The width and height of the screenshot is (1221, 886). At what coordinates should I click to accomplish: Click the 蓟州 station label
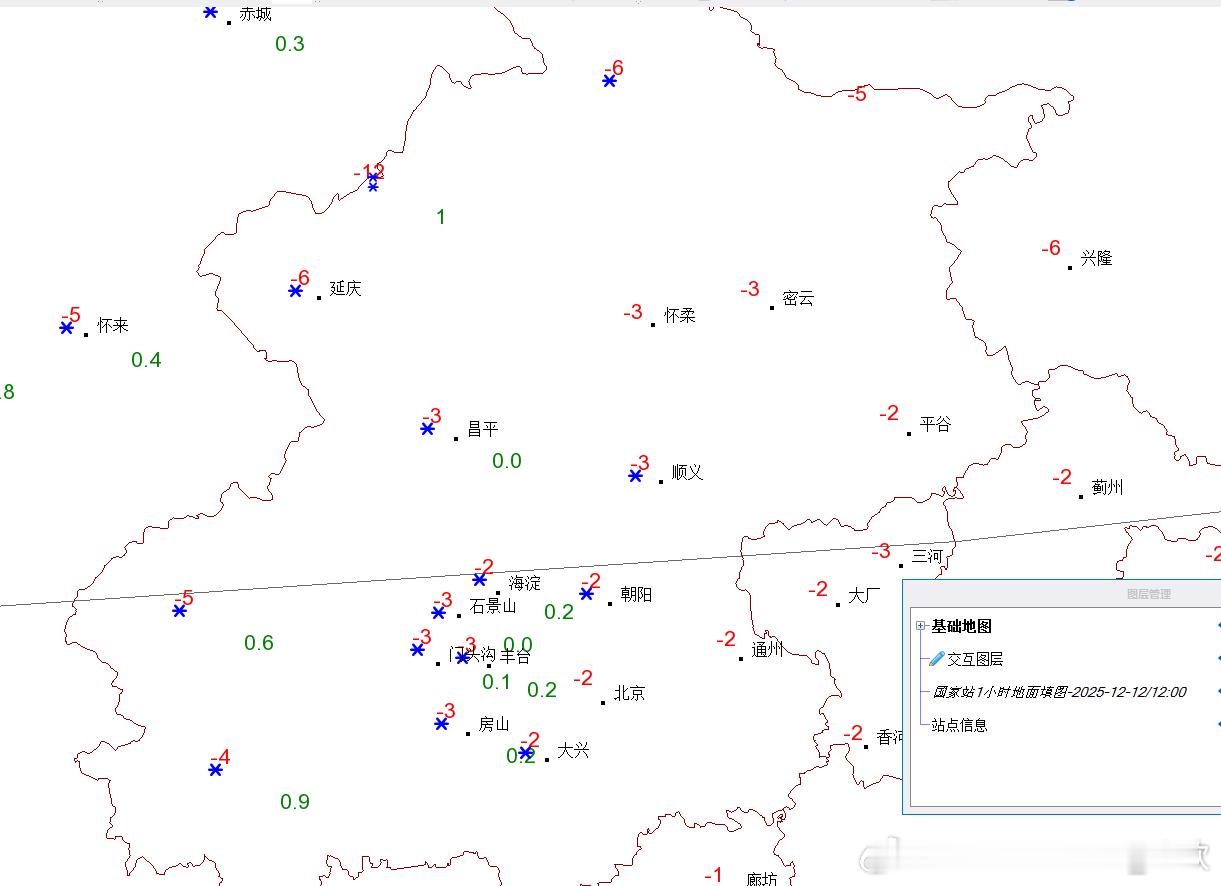(1107, 487)
